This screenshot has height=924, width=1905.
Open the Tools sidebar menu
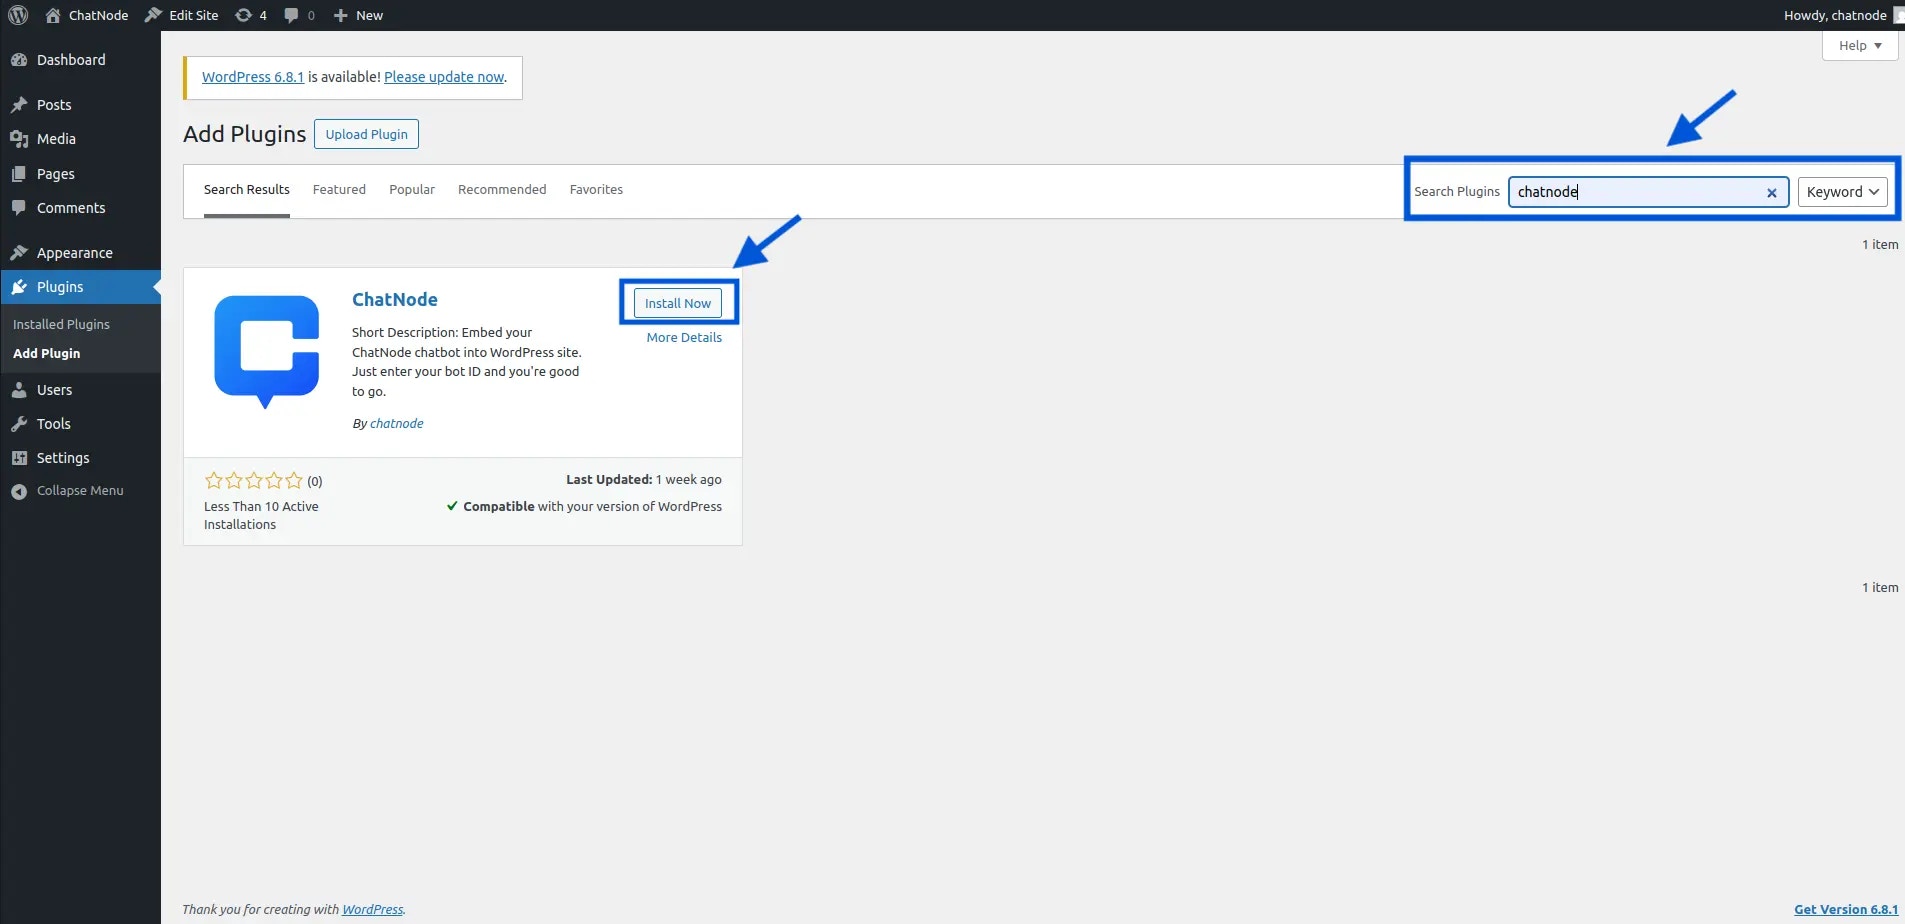coord(80,424)
